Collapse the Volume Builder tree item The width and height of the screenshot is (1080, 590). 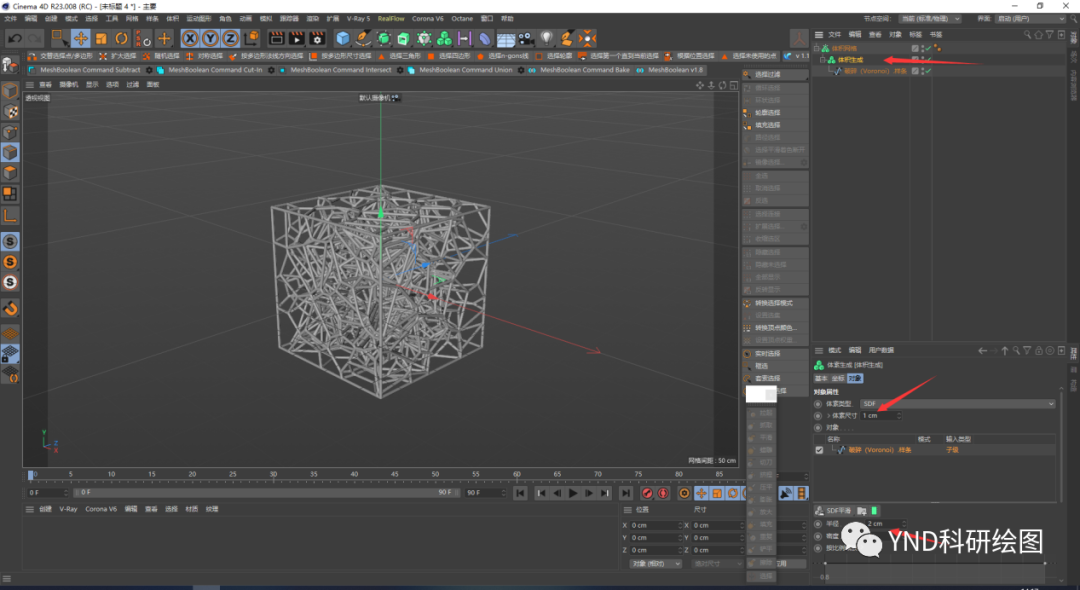(822, 60)
